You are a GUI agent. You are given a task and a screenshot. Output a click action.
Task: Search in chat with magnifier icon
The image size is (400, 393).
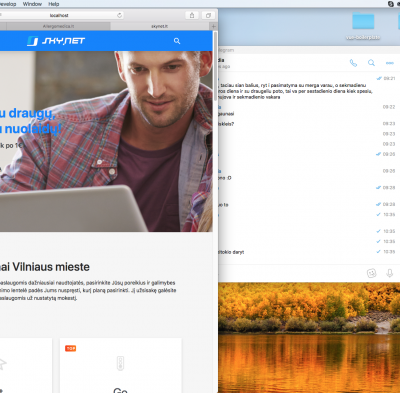[371, 63]
